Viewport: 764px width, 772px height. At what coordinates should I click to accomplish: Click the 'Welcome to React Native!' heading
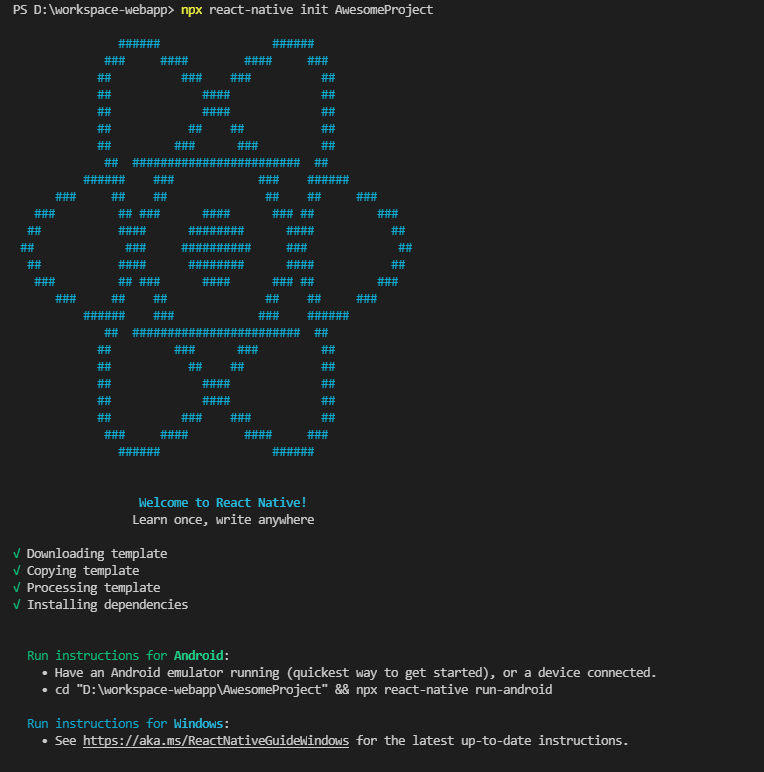[223, 503]
